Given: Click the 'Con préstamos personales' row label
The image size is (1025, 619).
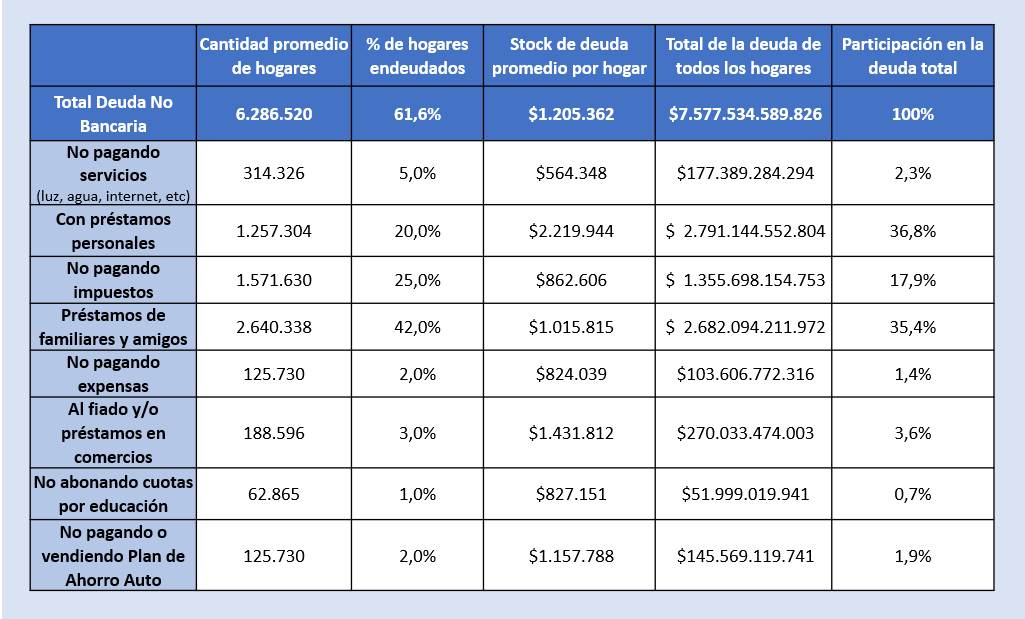Looking at the screenshot, I should click(x=113, y=231).
